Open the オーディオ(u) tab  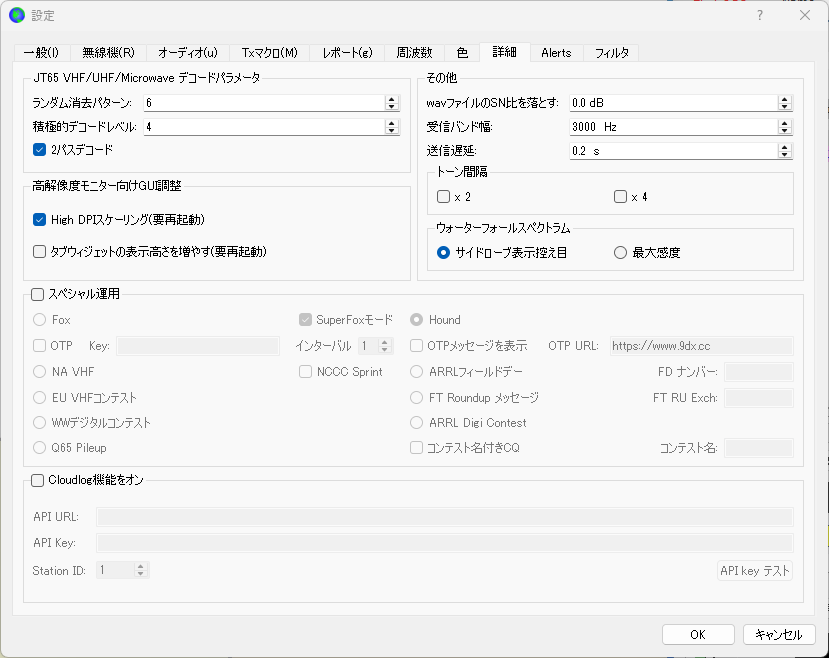188,52
